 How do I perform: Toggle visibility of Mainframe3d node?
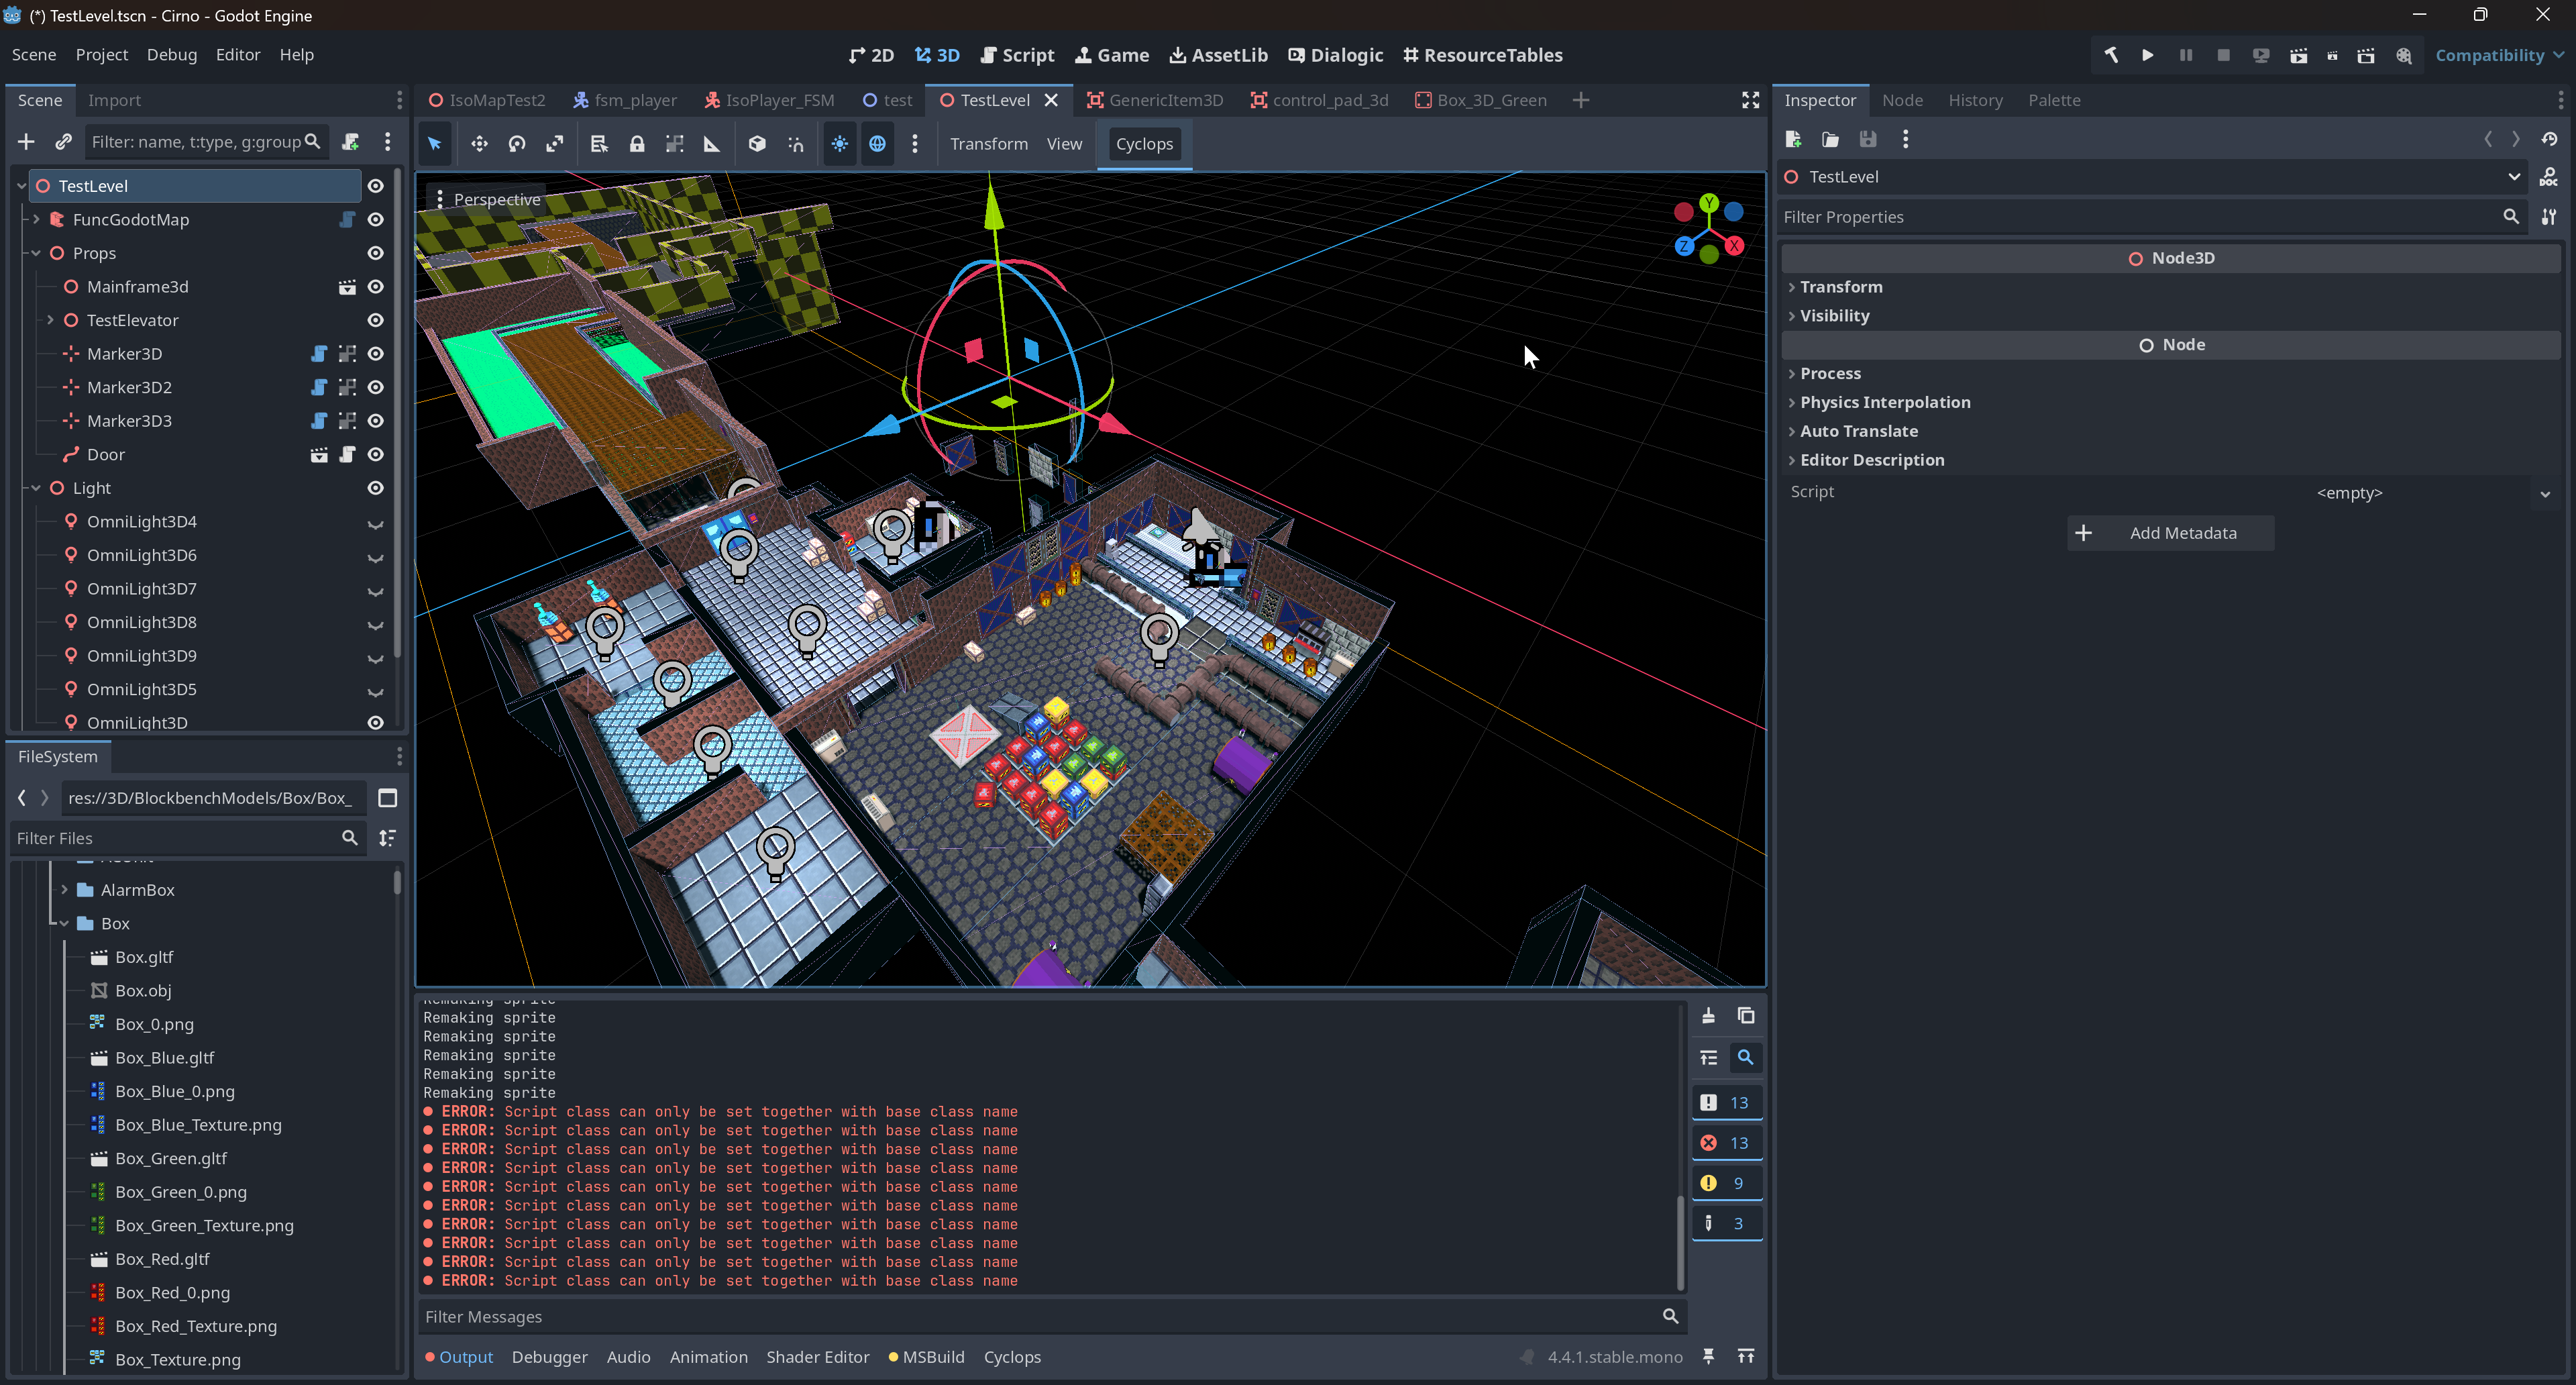coord(375,287)
